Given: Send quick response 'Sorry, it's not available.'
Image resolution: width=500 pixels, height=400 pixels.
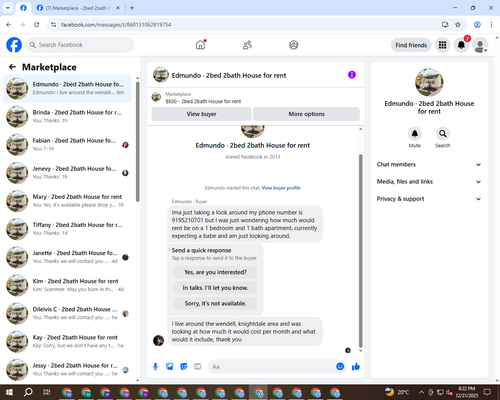Looking at the screenshot, I should coord(215,304).
